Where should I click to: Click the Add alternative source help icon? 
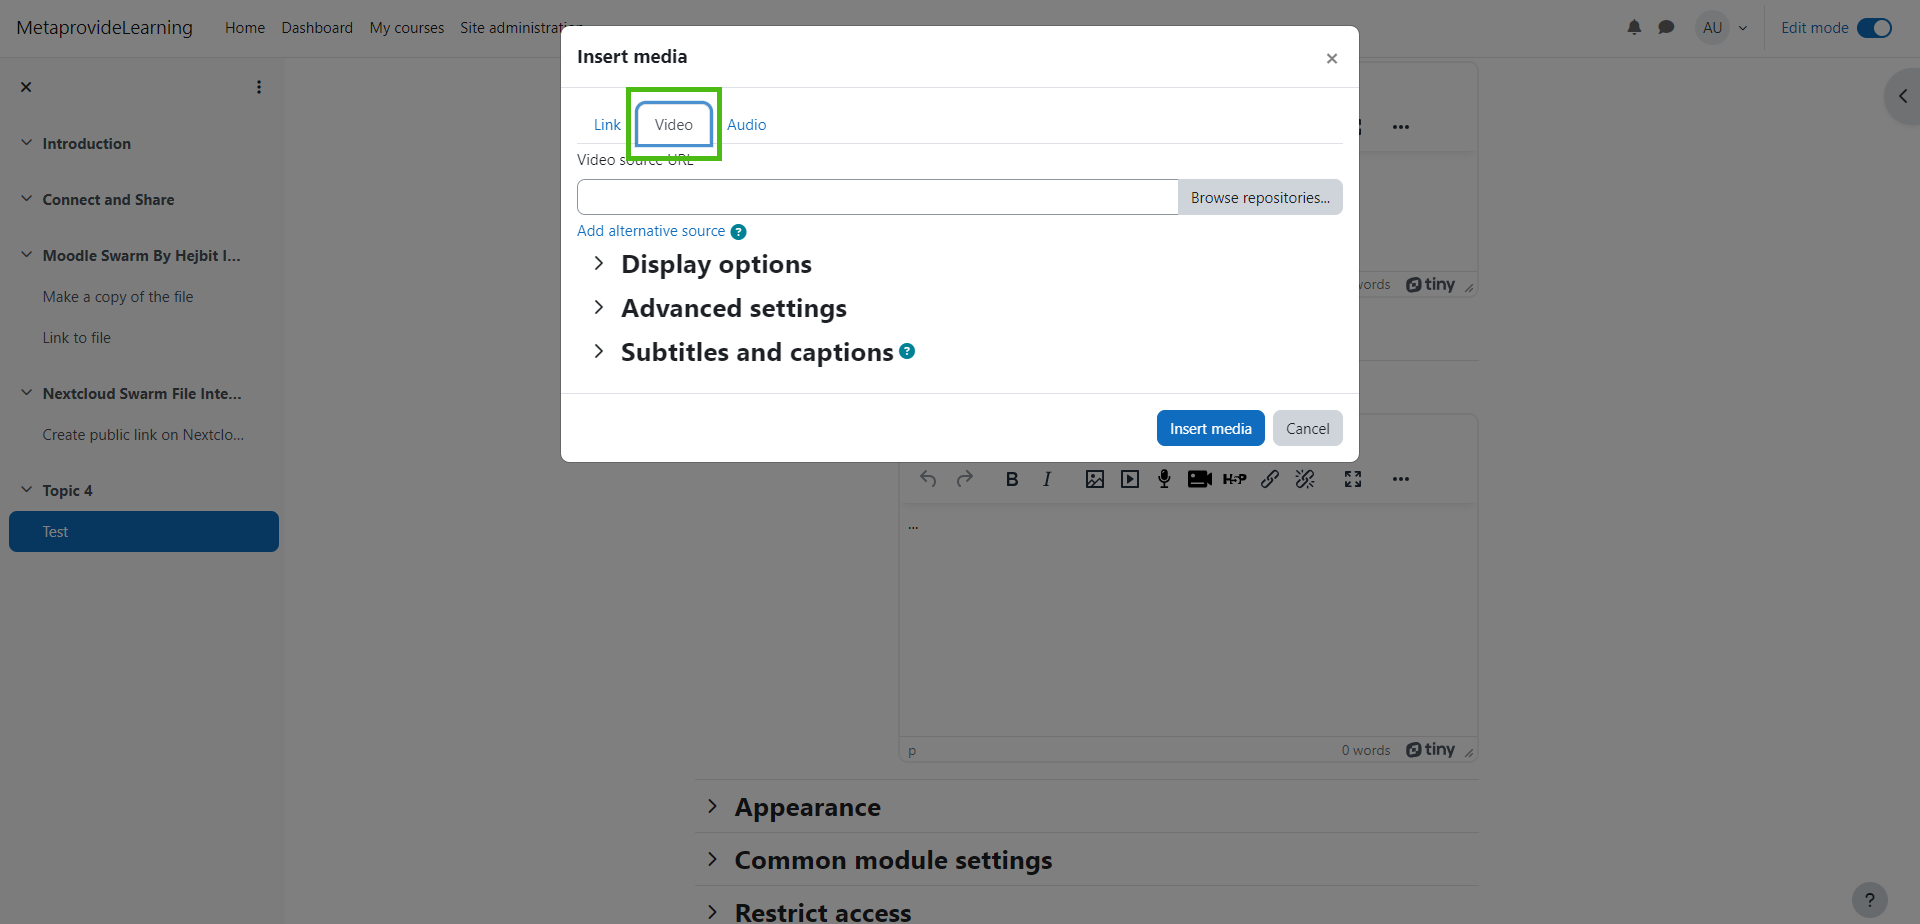[738, 232]
